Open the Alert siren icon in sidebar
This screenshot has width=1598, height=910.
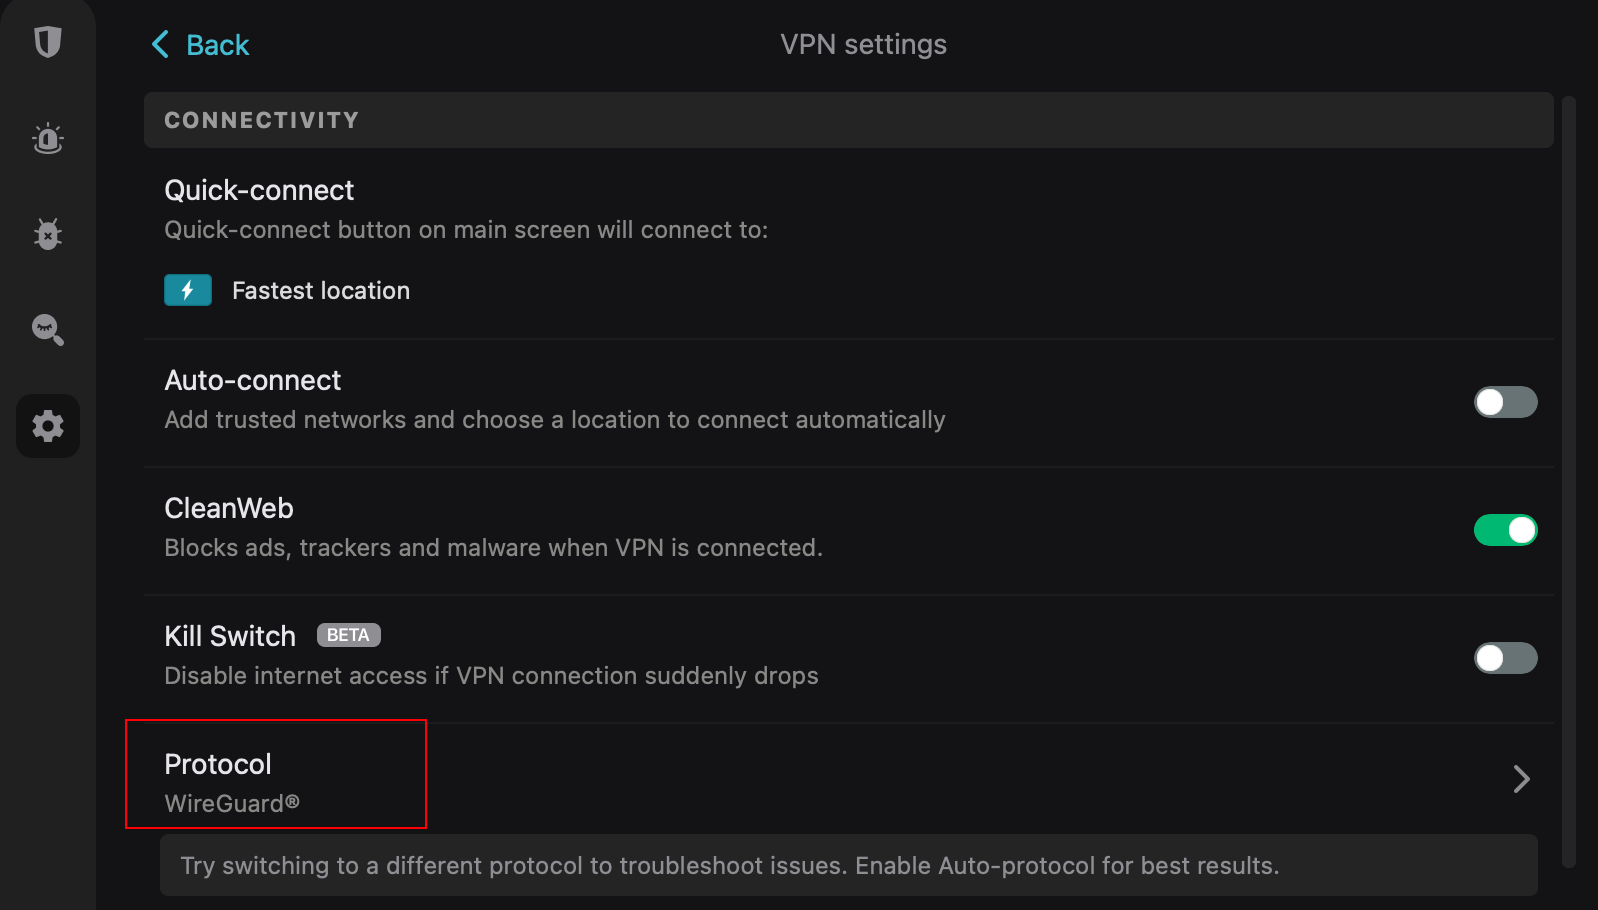pyautogui.click(x=48, y=138)
